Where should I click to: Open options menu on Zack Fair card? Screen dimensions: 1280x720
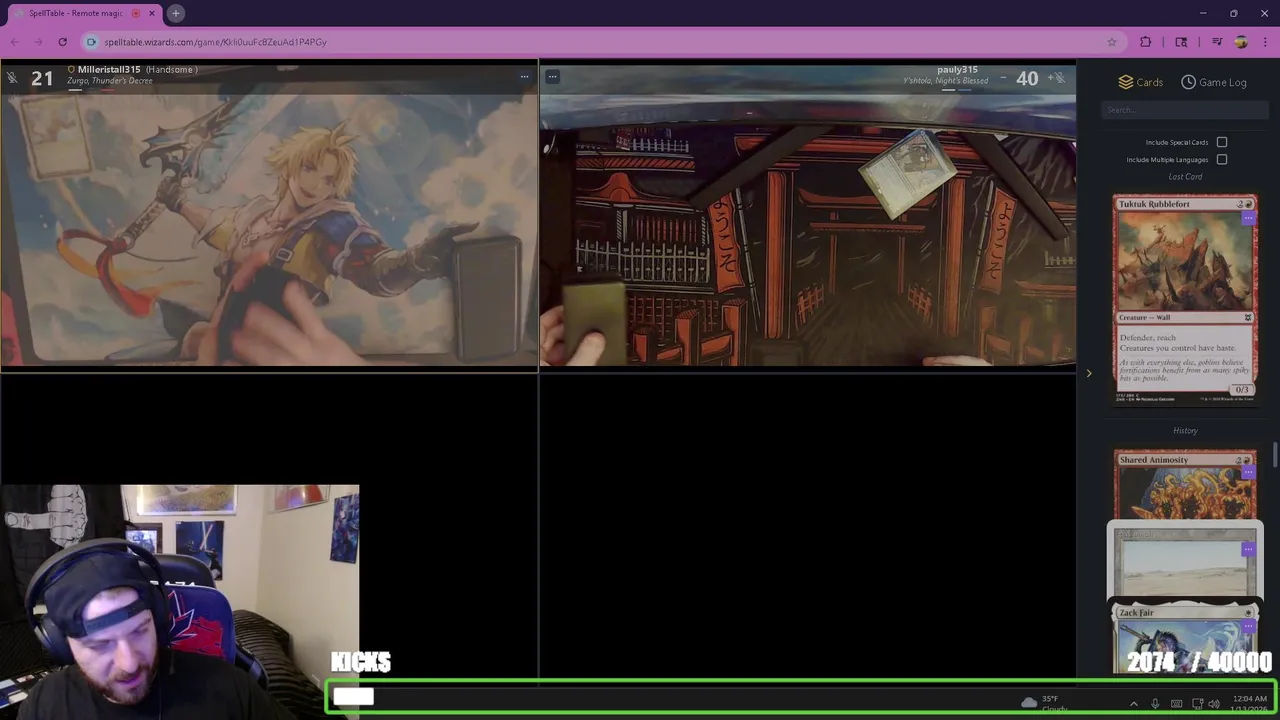click(x=1248, y=626)
